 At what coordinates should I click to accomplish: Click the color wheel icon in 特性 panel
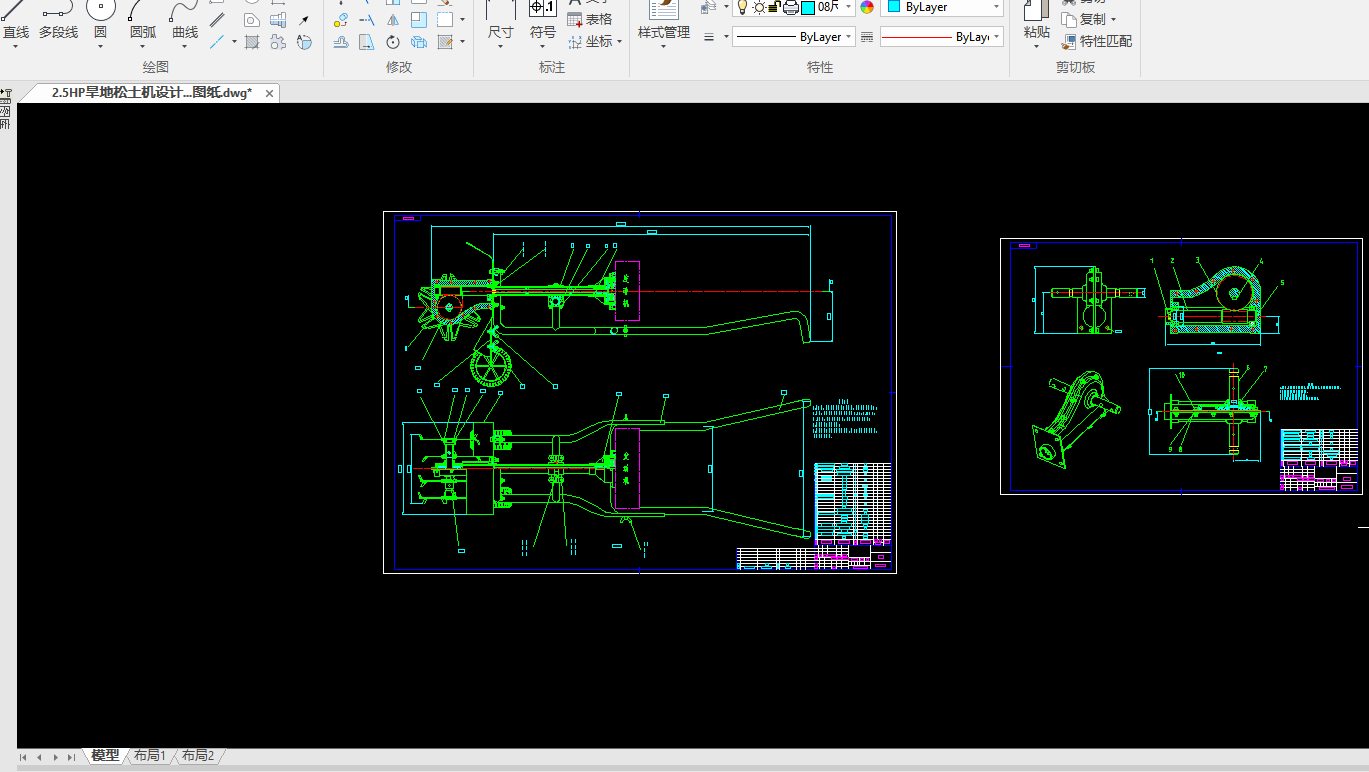point(867,7)
